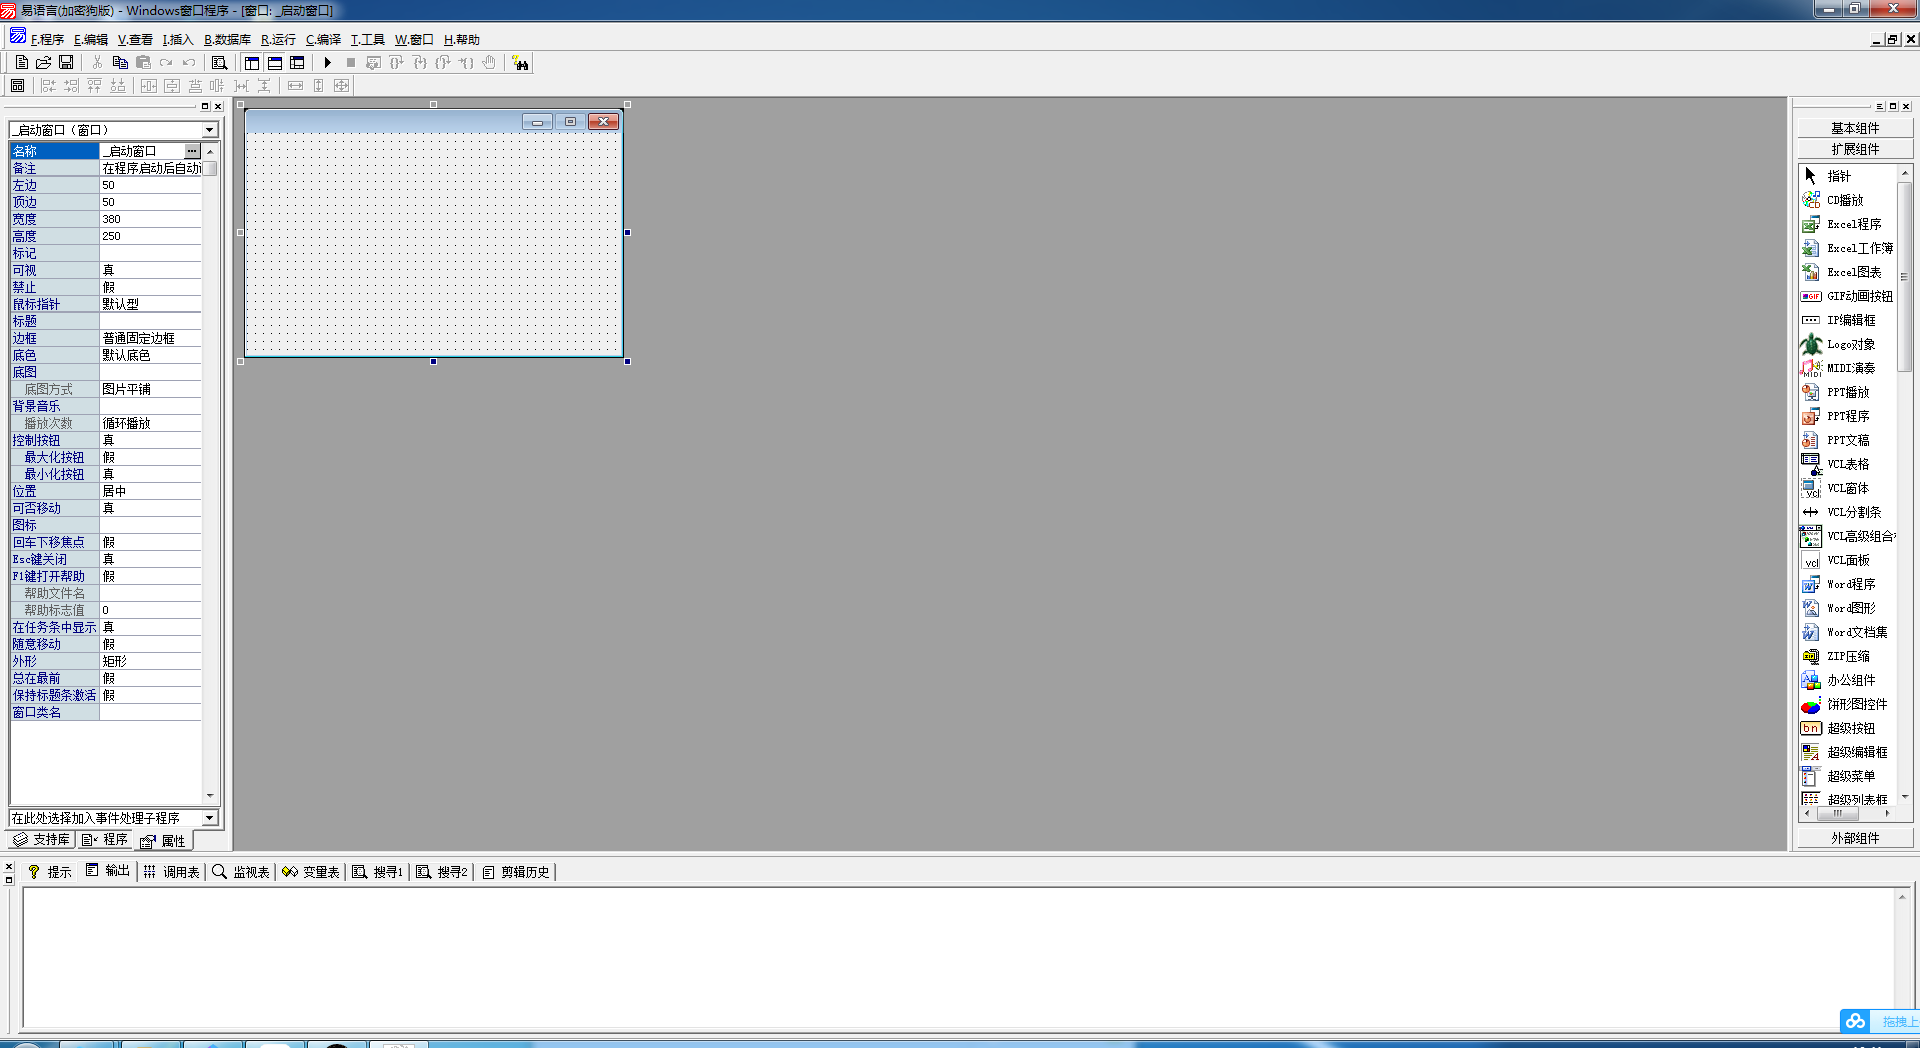
Task: Expand the event handler subroutine dropdown
Action: point(210,818)
